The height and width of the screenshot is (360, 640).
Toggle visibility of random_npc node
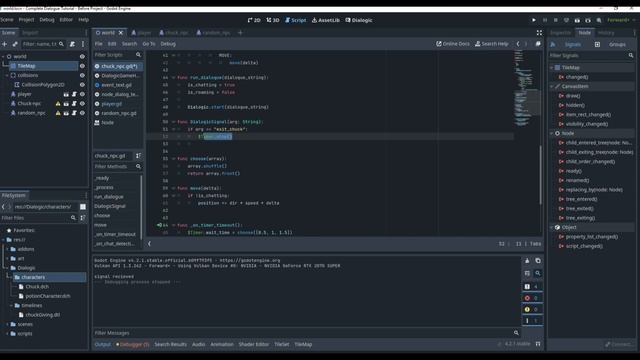point(82,113)
